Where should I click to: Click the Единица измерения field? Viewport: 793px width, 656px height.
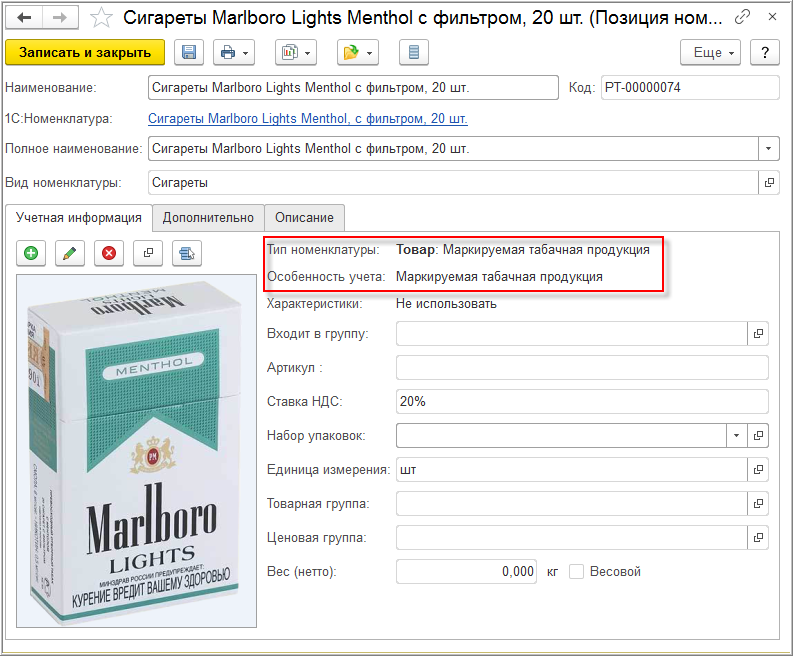click(571, 470)
